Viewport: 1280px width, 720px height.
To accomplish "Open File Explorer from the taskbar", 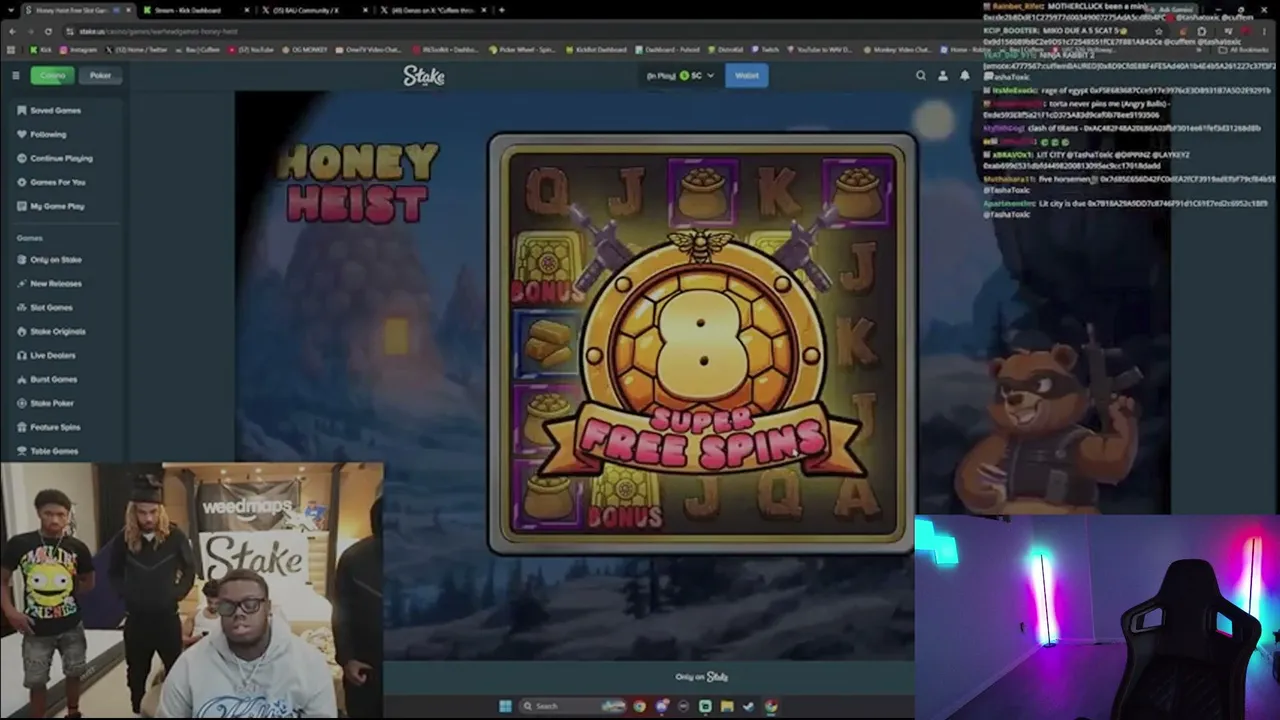I will point(727,706).
